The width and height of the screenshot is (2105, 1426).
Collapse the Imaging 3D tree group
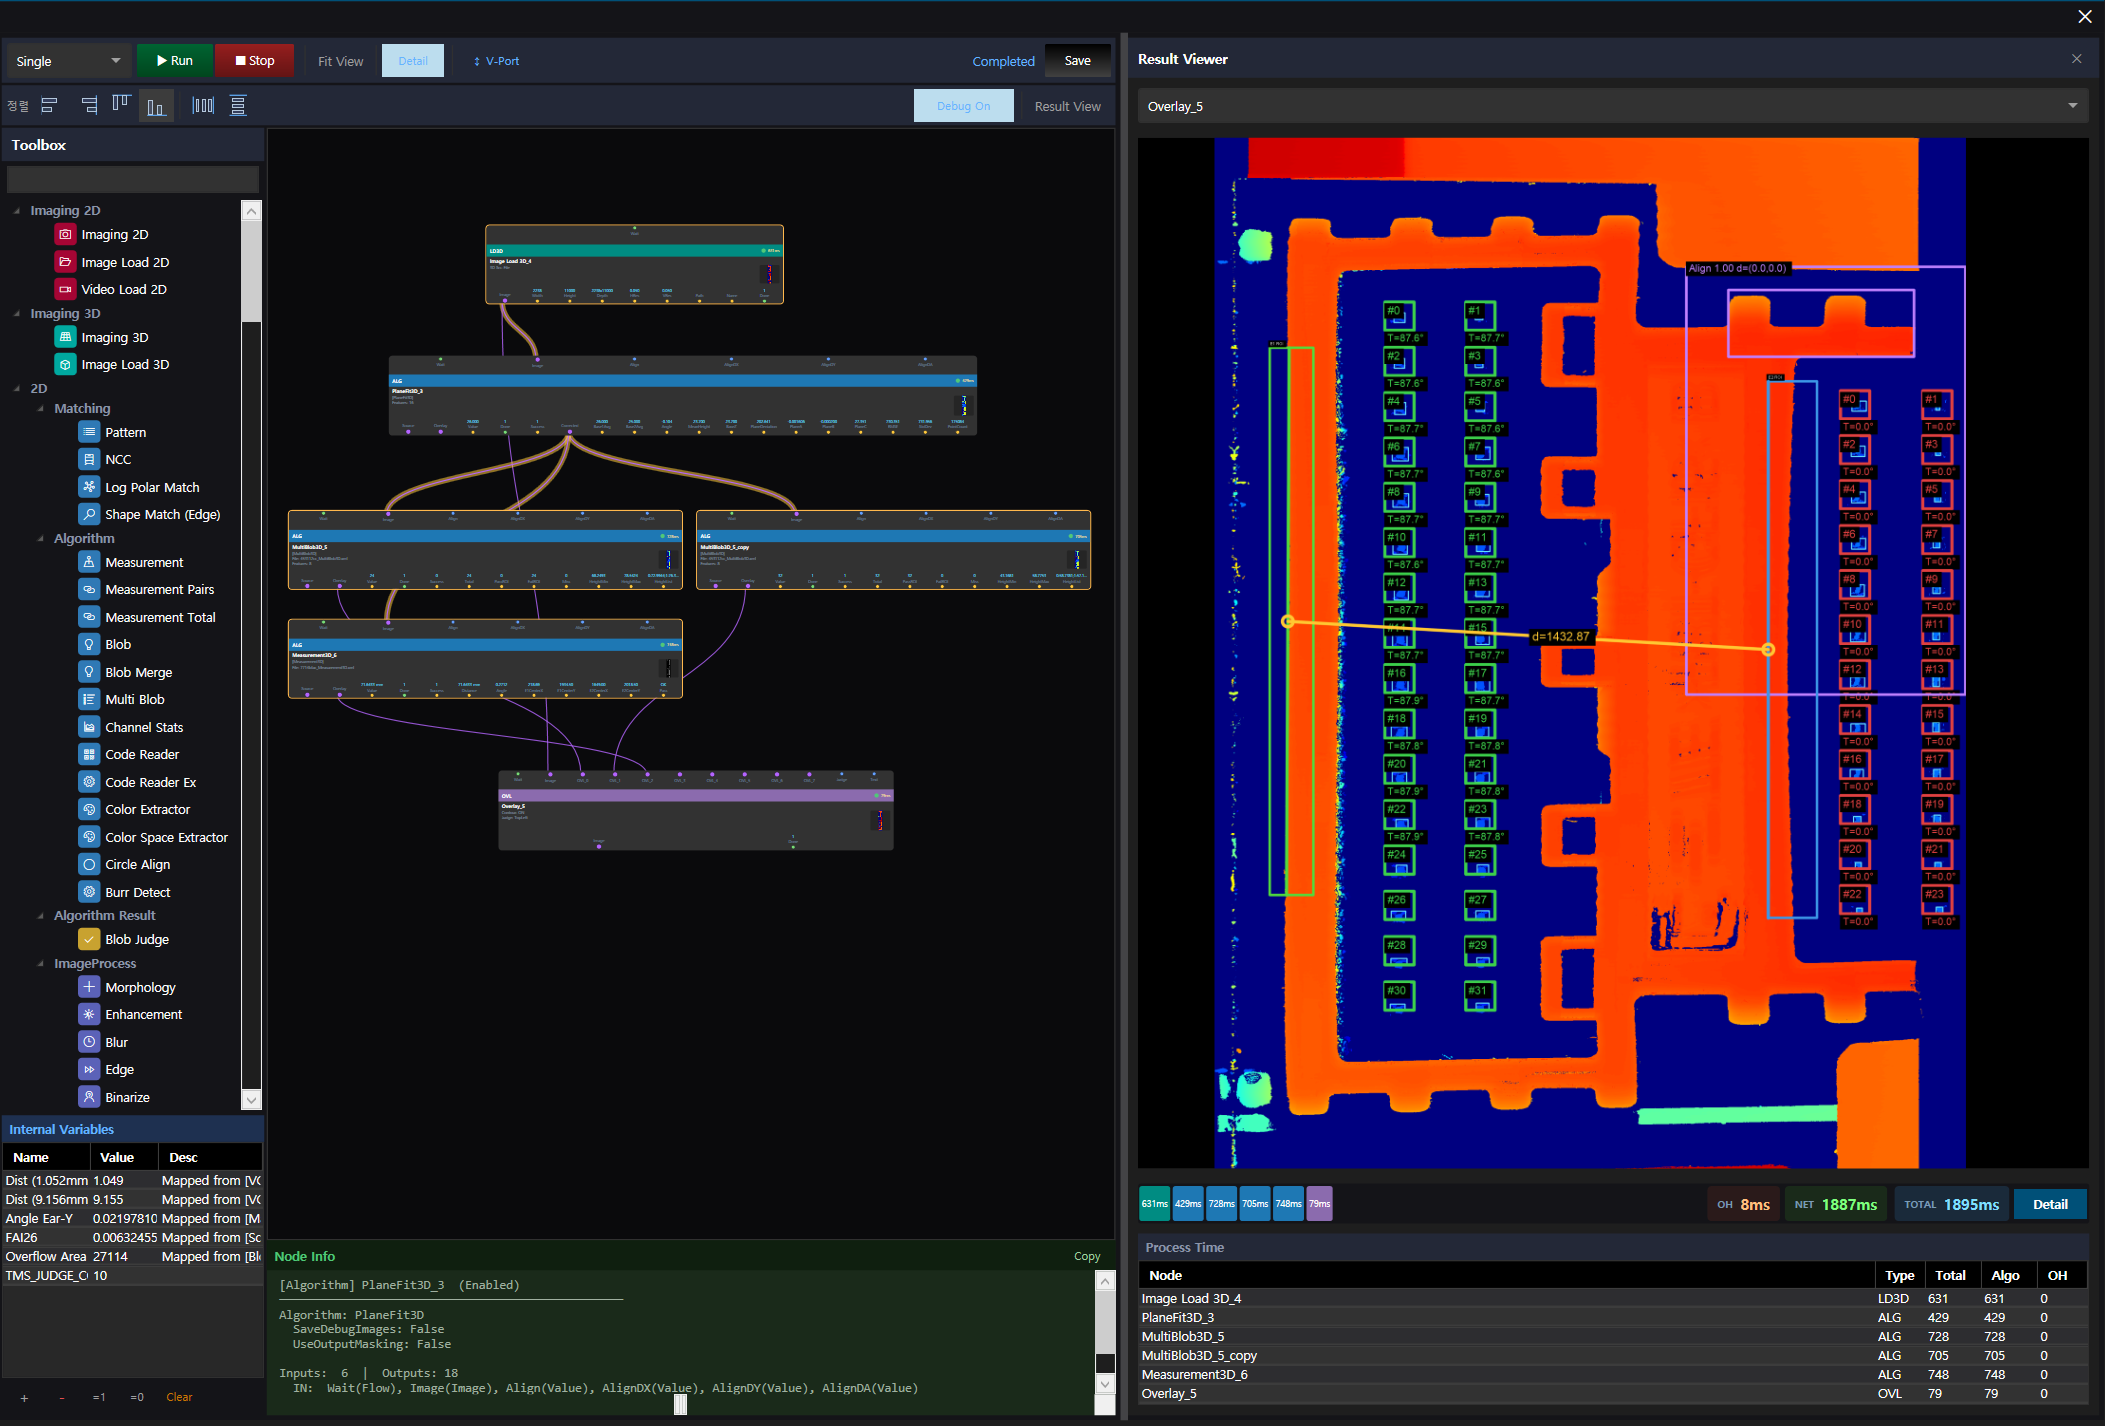click(17, 313)
